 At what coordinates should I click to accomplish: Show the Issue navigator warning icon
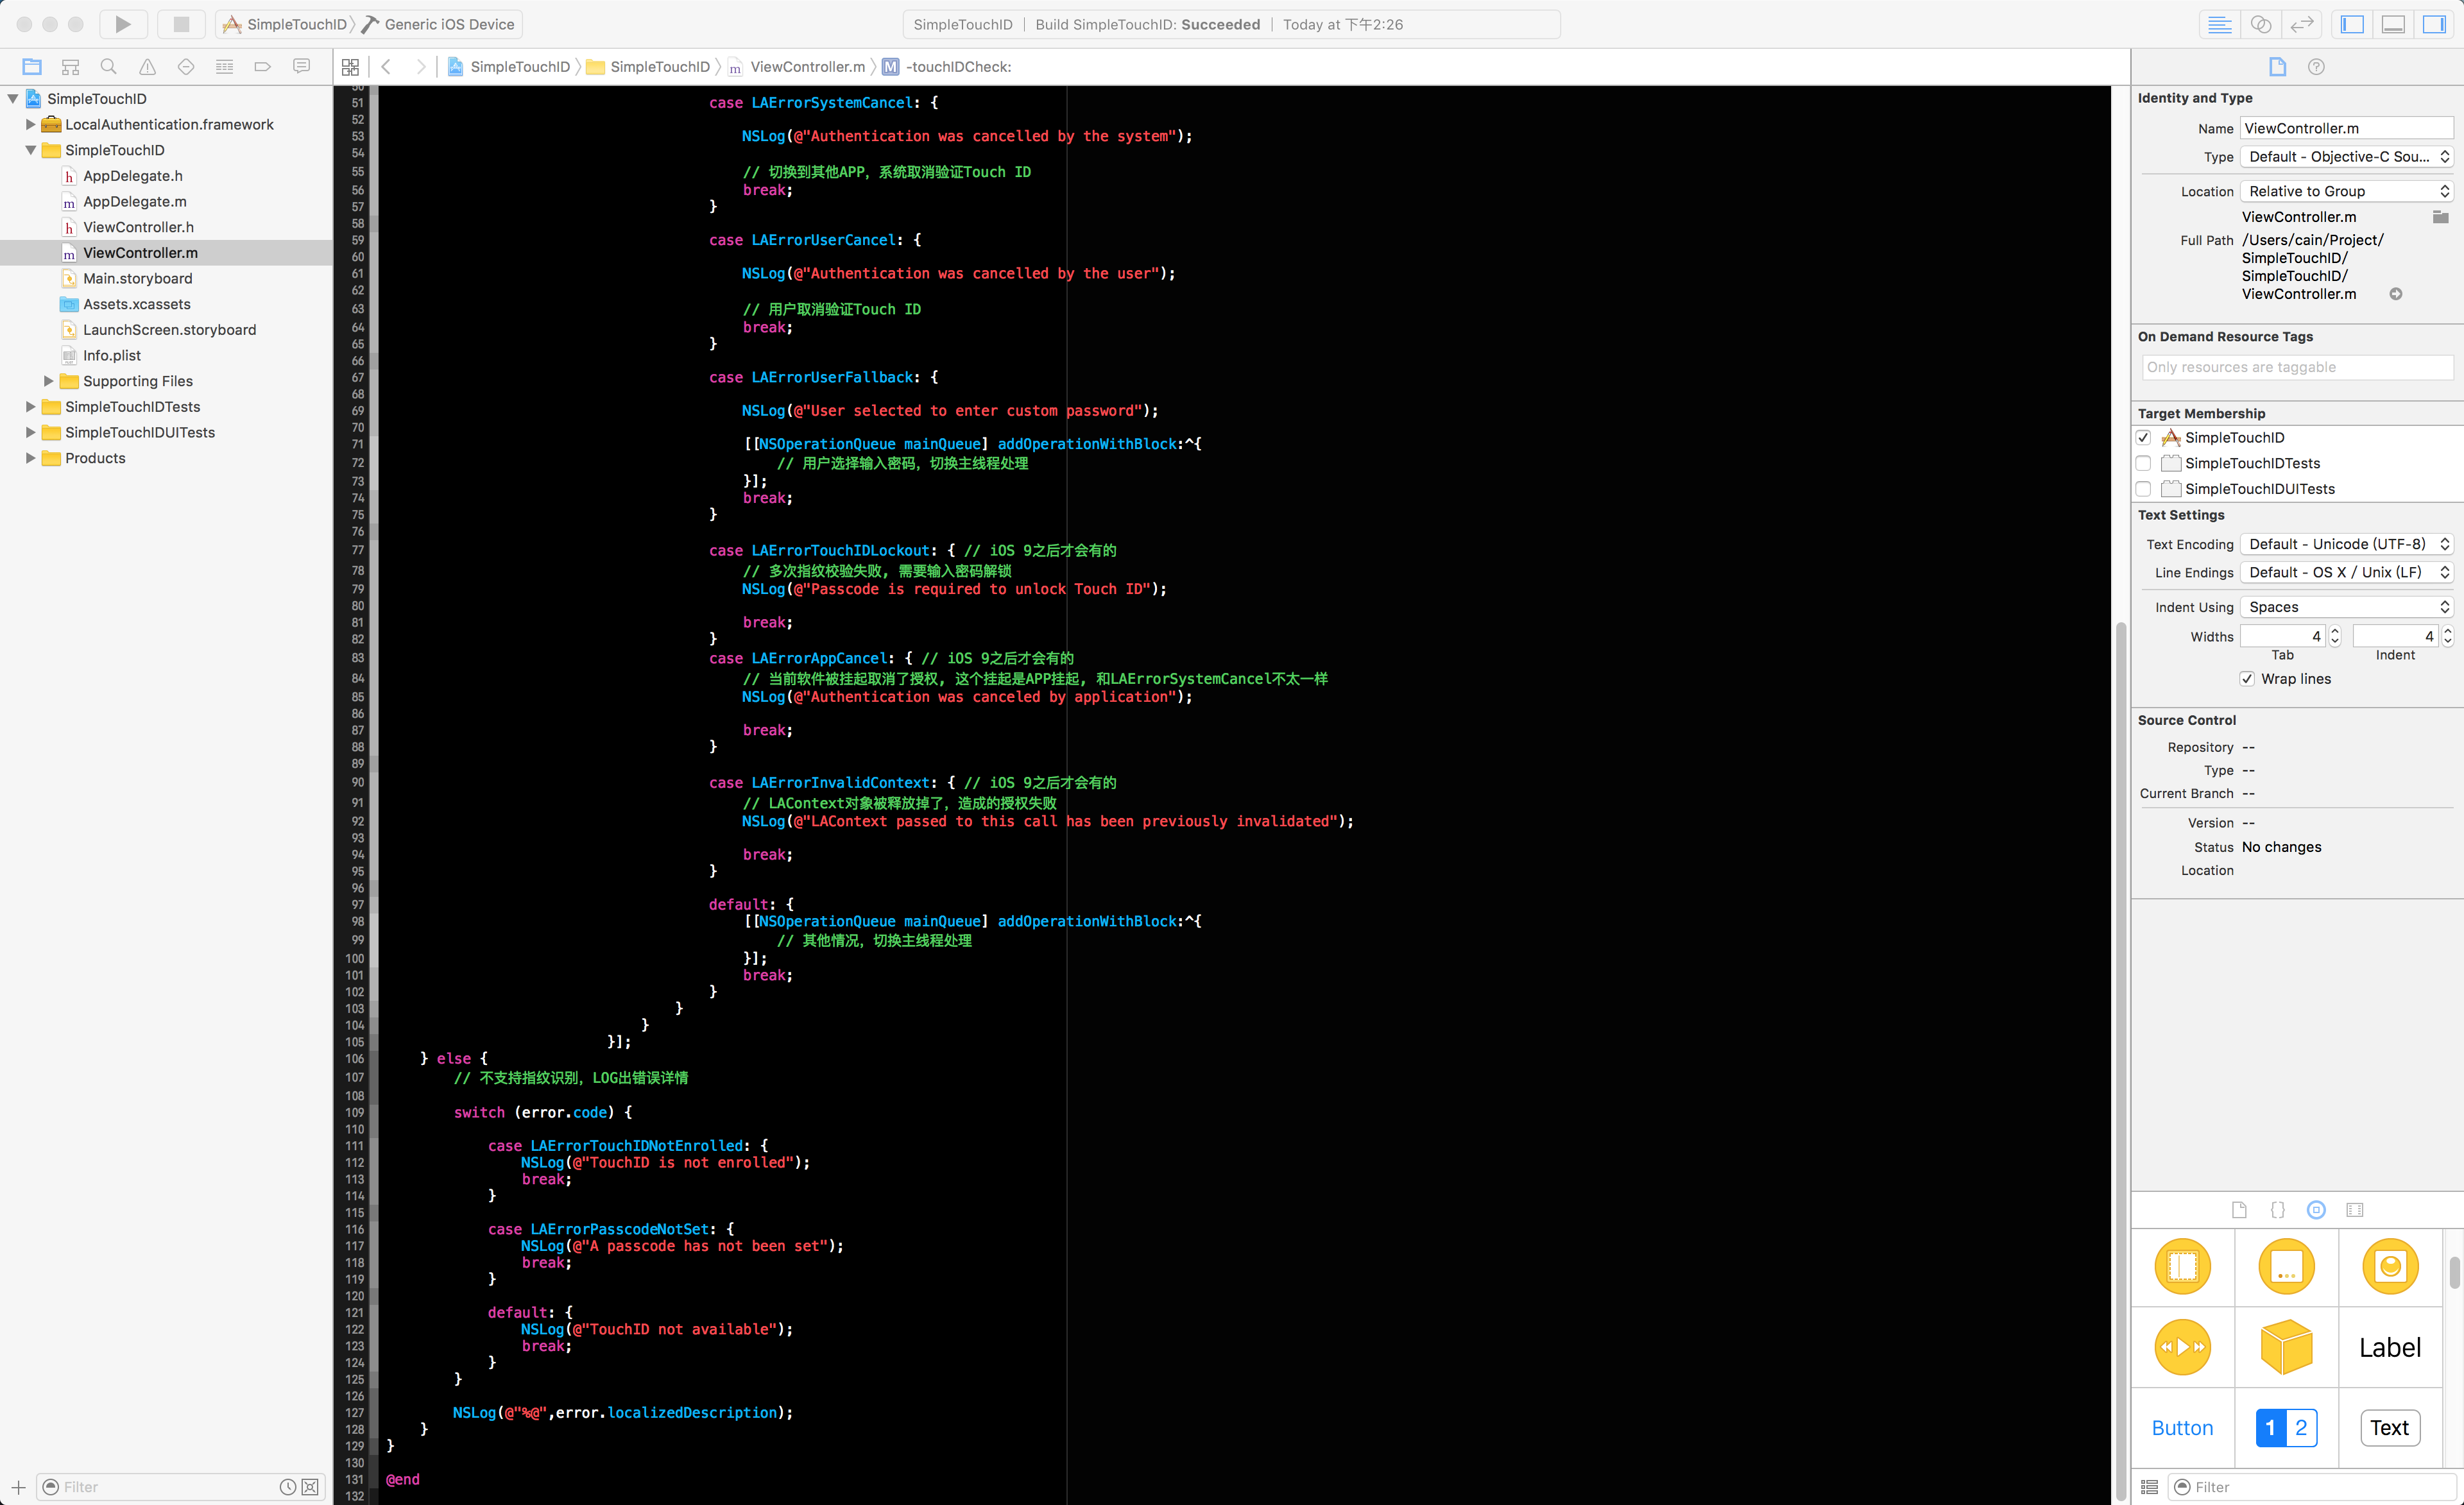click(x=147, y=67)
